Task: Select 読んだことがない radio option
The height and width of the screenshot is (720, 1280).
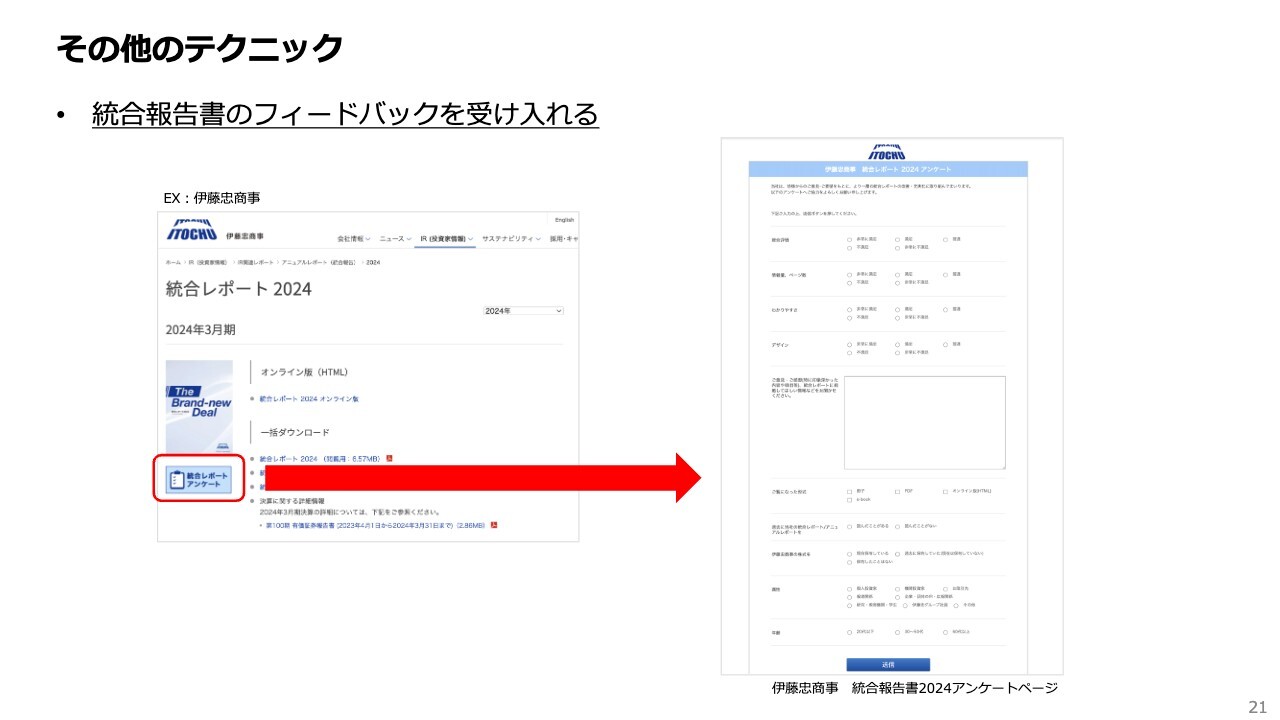Action: pos(897,527)
